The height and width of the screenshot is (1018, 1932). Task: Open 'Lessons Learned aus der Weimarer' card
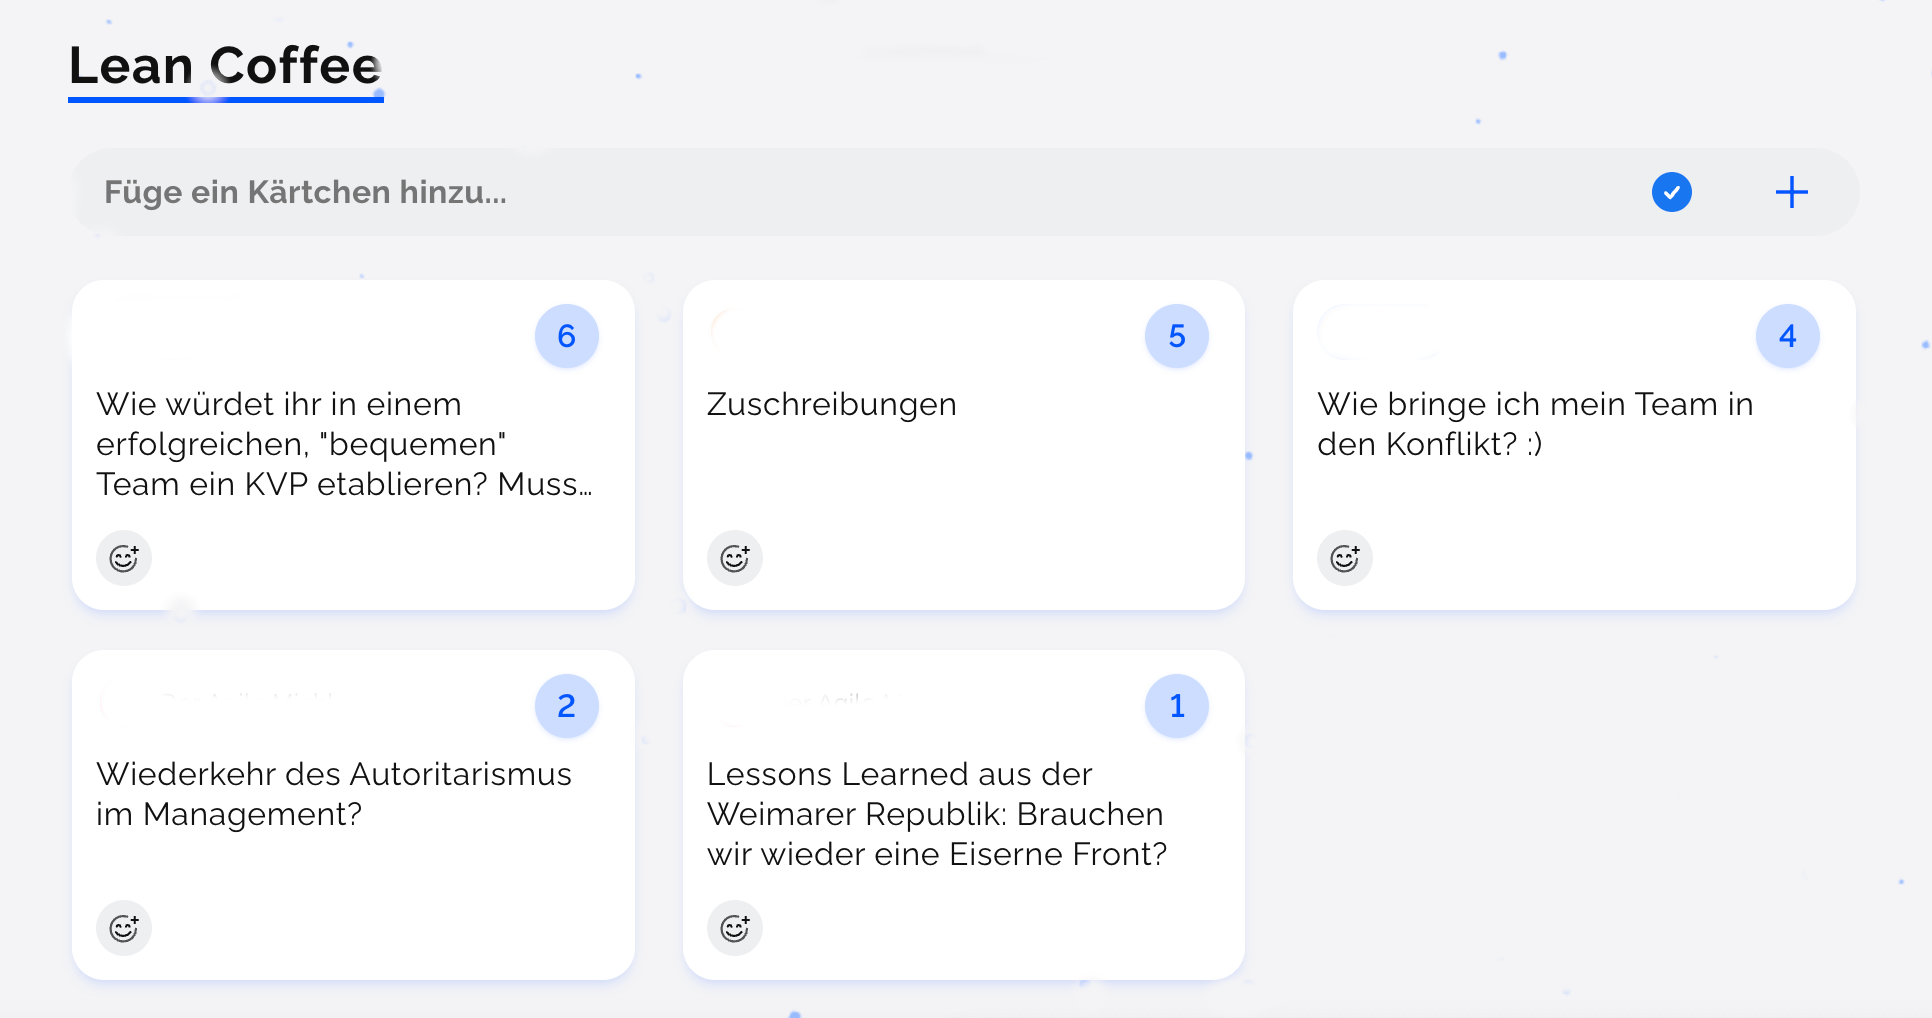(936, 814)
